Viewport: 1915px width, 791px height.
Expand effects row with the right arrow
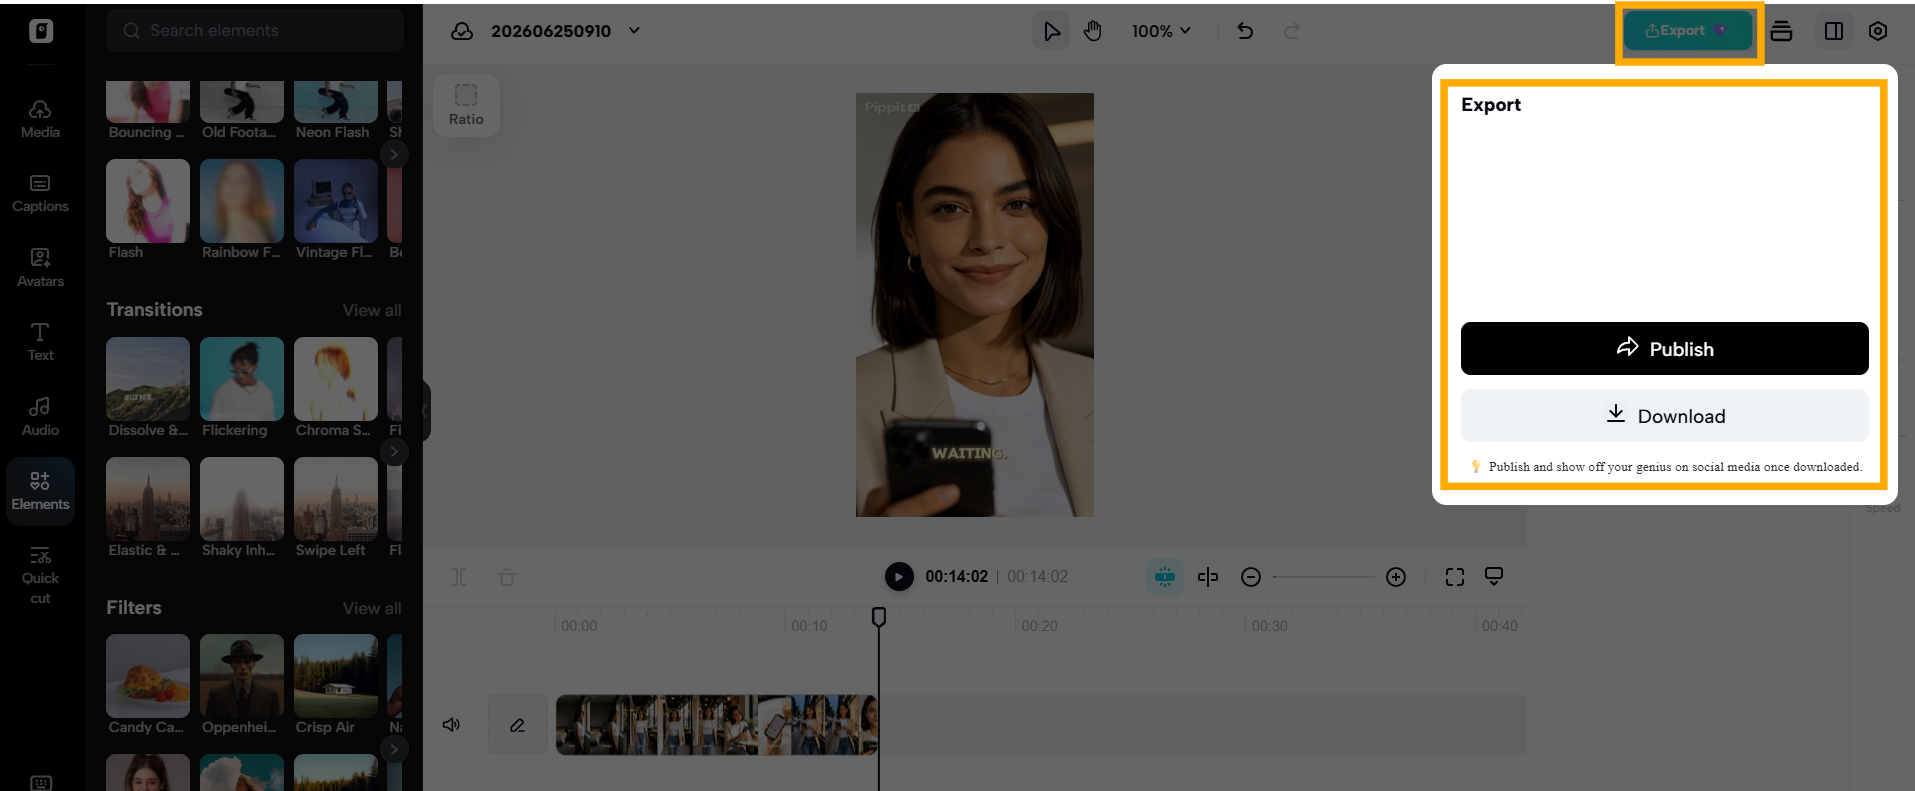coord(394,154)
